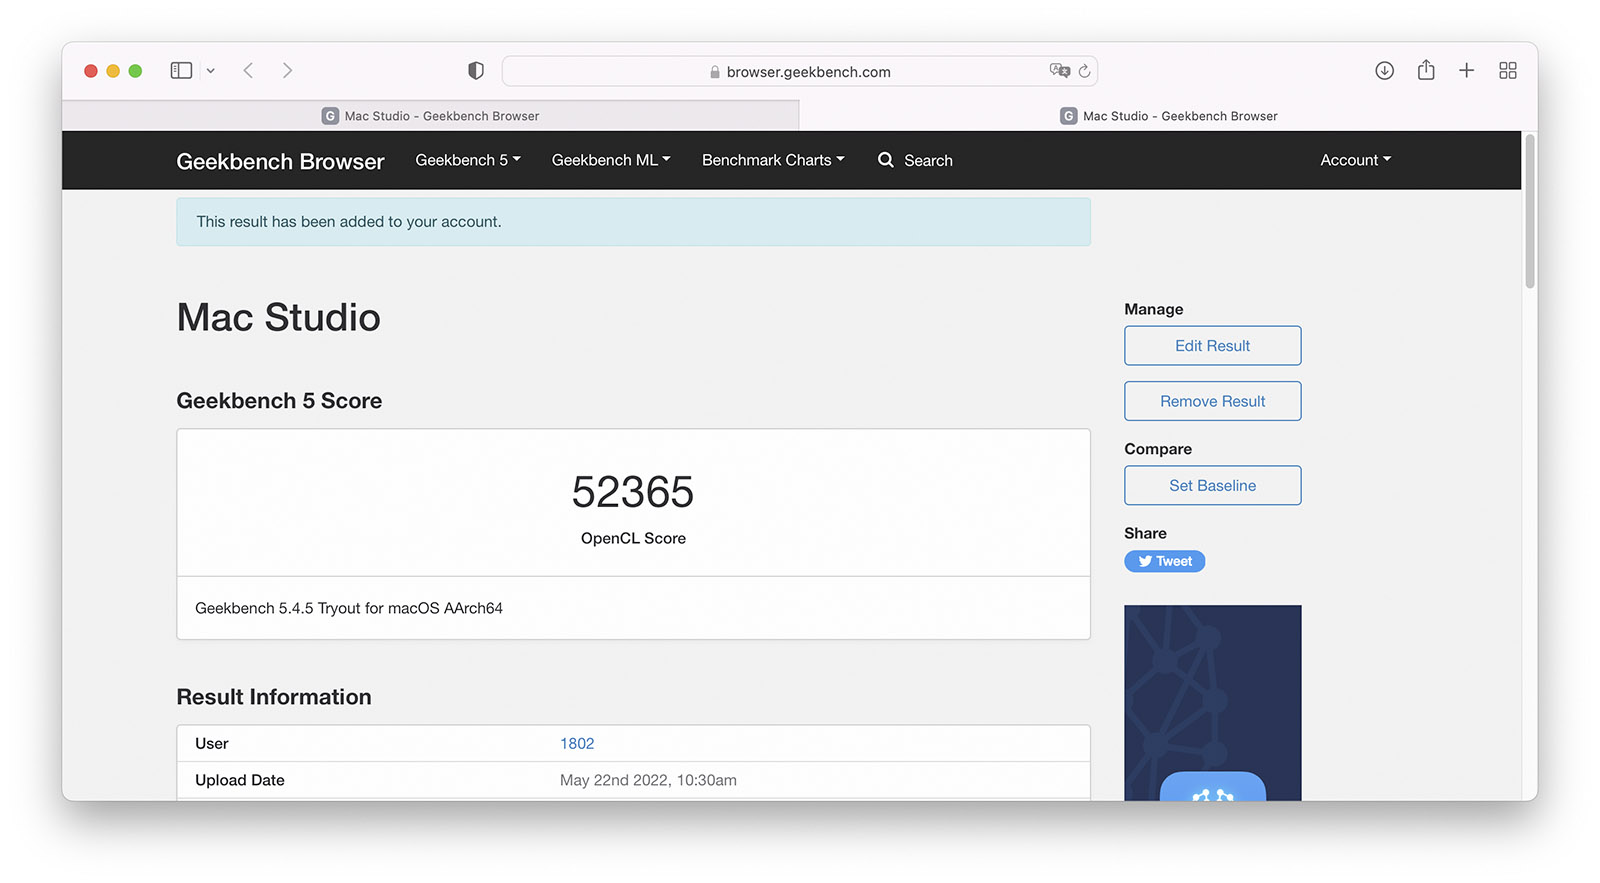Click the OpenCL Score label

[633, 538]
